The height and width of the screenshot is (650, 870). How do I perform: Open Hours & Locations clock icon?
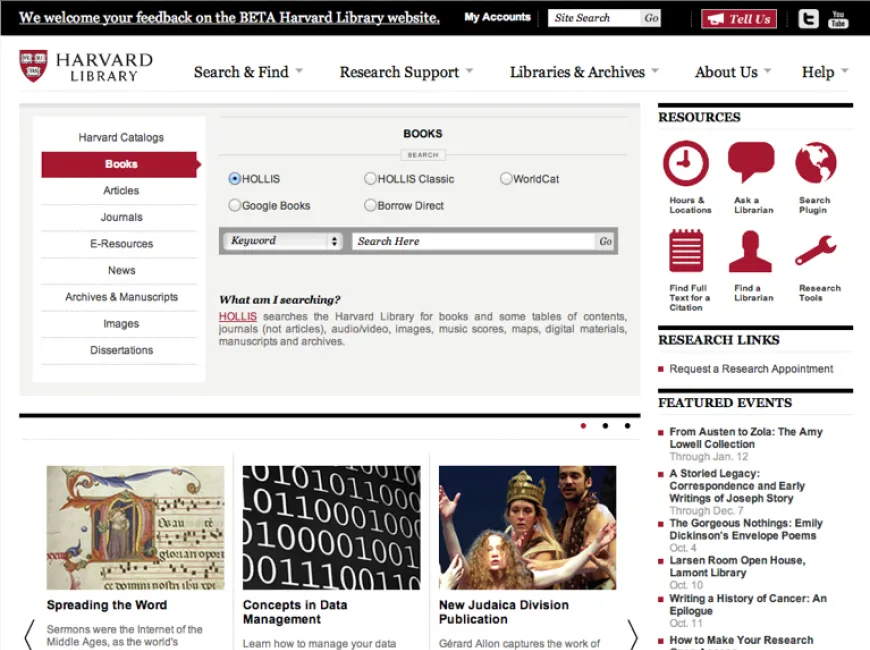click(686, 163)
